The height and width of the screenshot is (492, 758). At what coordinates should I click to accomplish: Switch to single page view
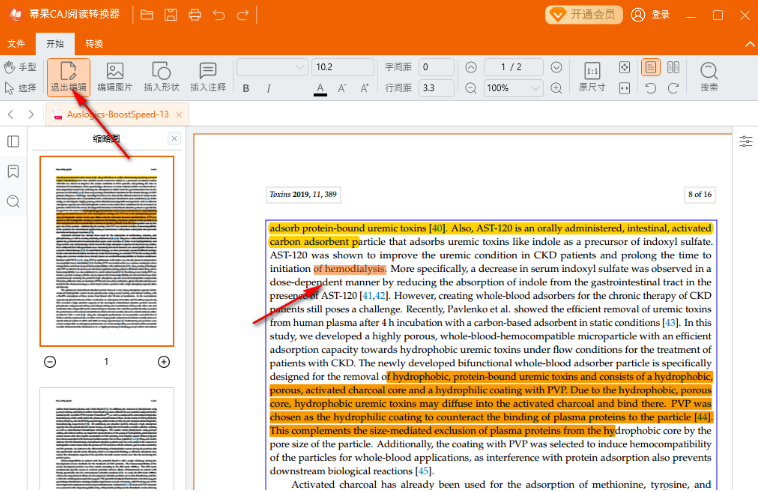pos(651,67)
